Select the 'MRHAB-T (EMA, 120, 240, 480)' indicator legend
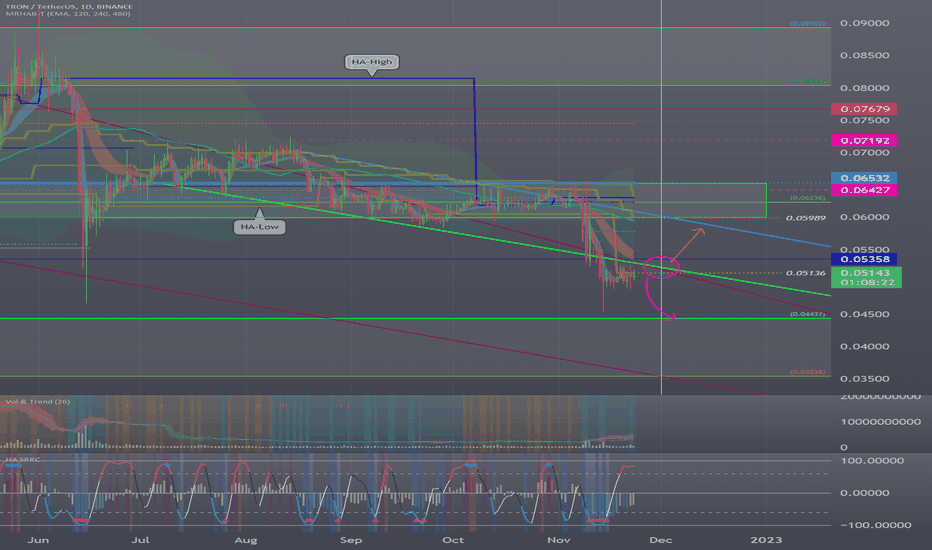Image resolution: width=932 pixels, height=550 pixels. [68, 14]
